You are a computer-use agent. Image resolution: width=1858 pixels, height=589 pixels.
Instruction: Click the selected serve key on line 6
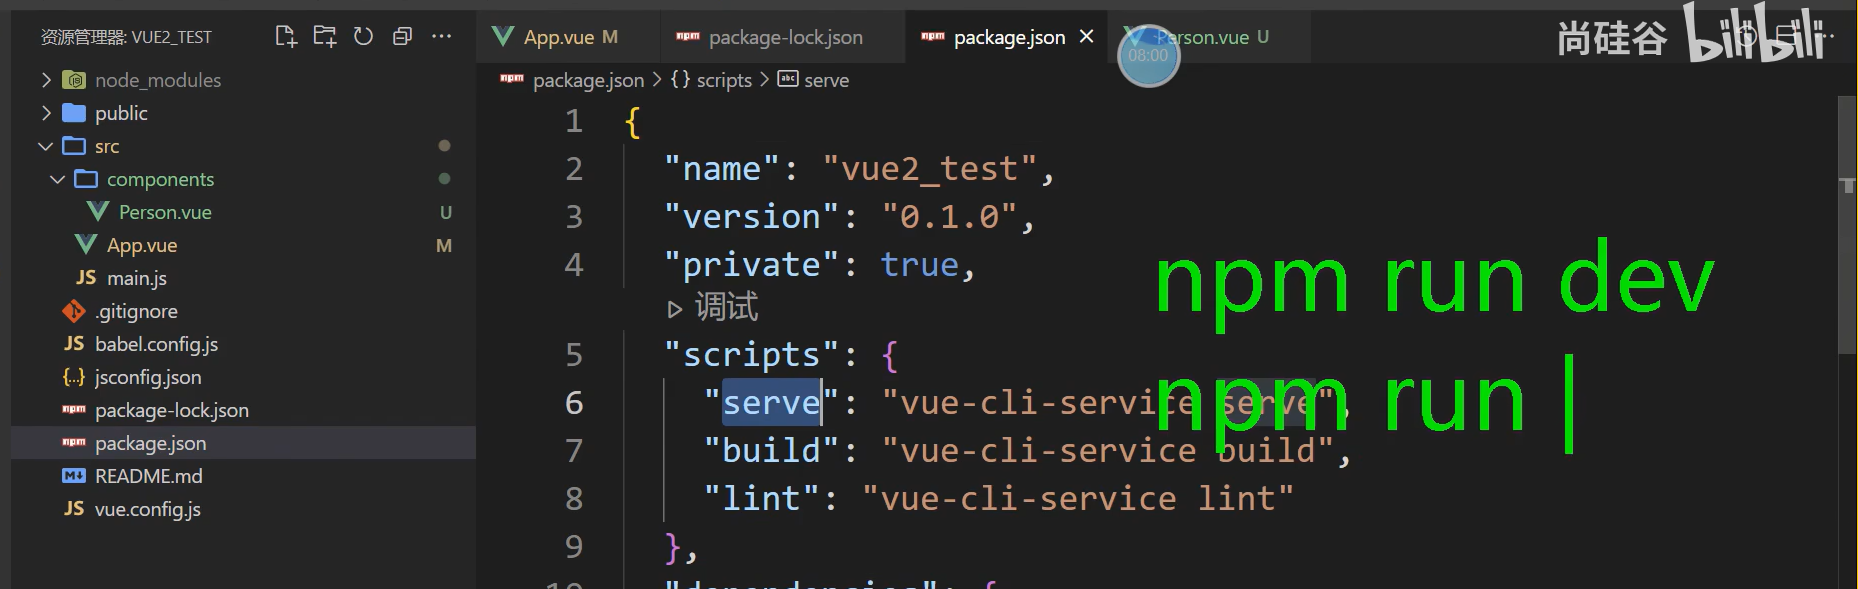pos(772,403)
